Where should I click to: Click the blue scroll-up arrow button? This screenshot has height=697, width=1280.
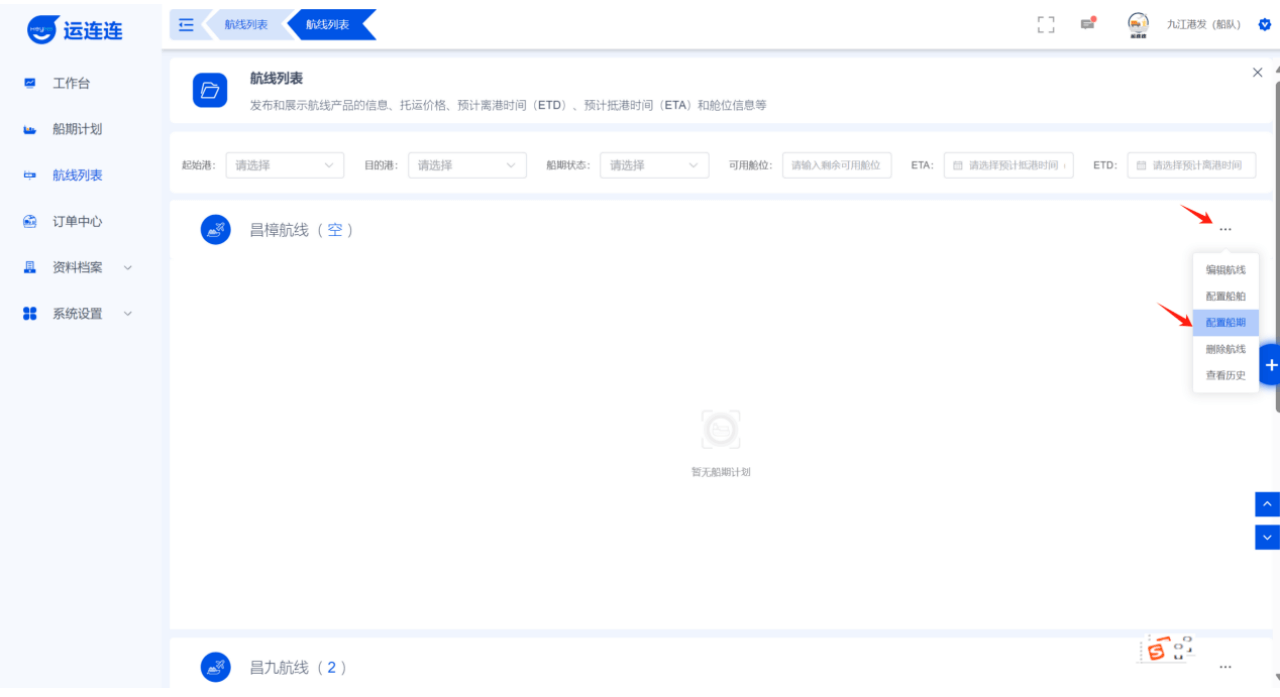pos(1267,505)
